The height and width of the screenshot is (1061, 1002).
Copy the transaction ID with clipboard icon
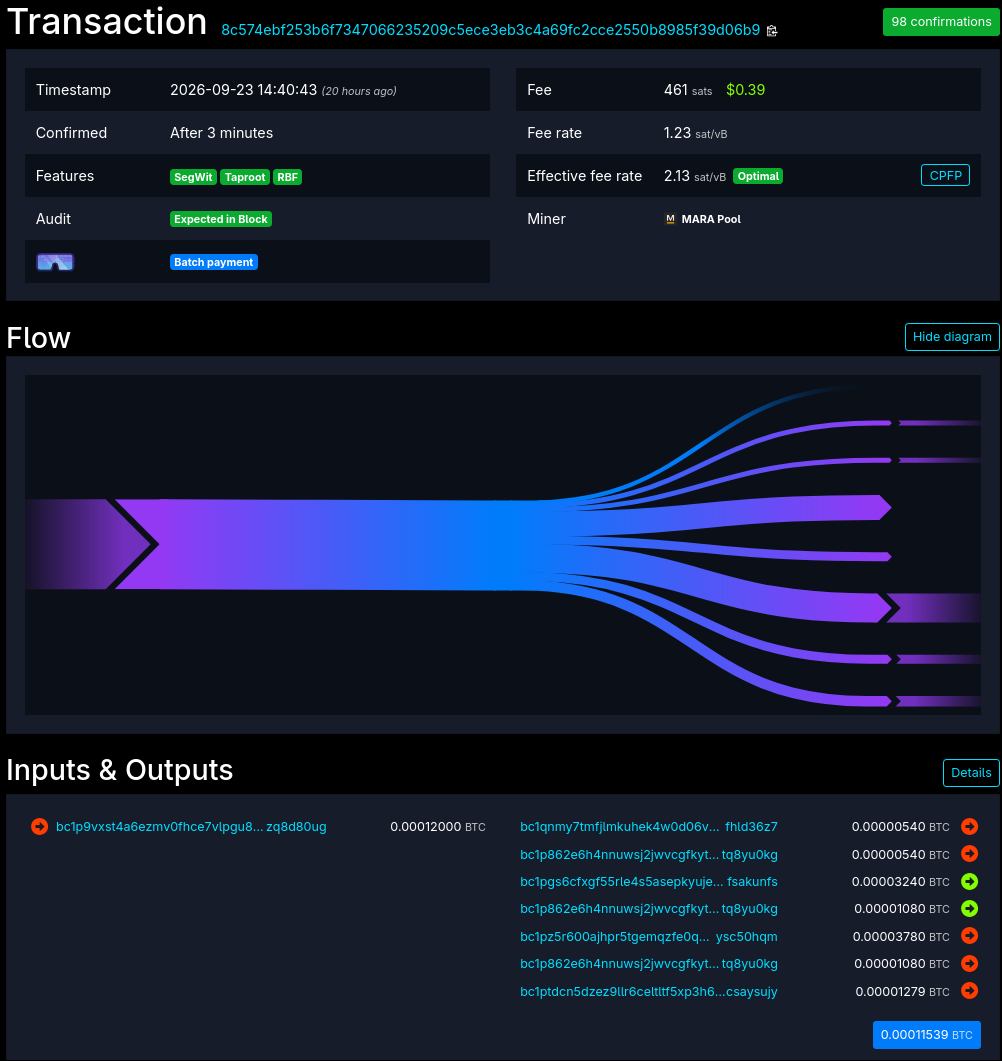(x=772, y=30)
